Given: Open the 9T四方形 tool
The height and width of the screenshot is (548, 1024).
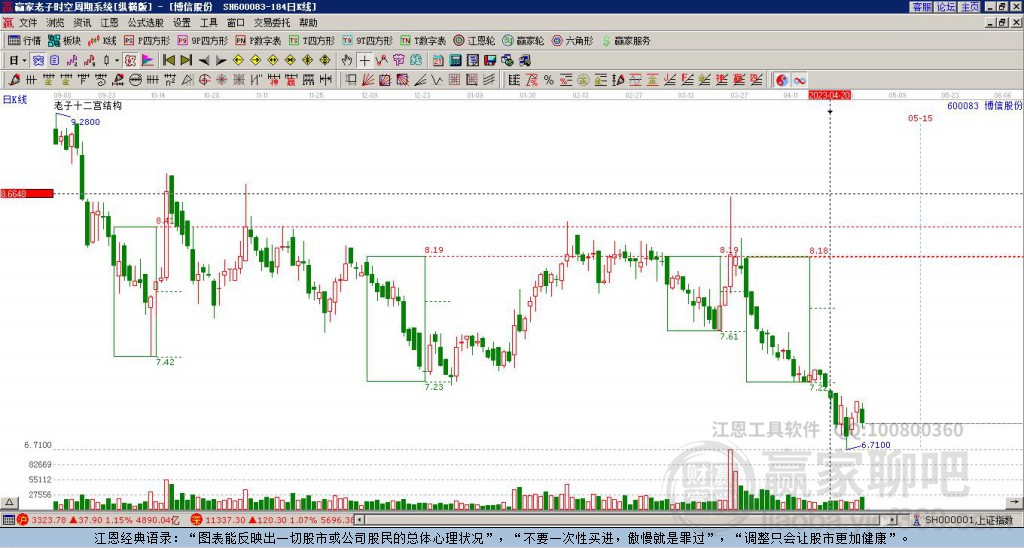Looking at the screenshot, I should (x=368, y=40).
